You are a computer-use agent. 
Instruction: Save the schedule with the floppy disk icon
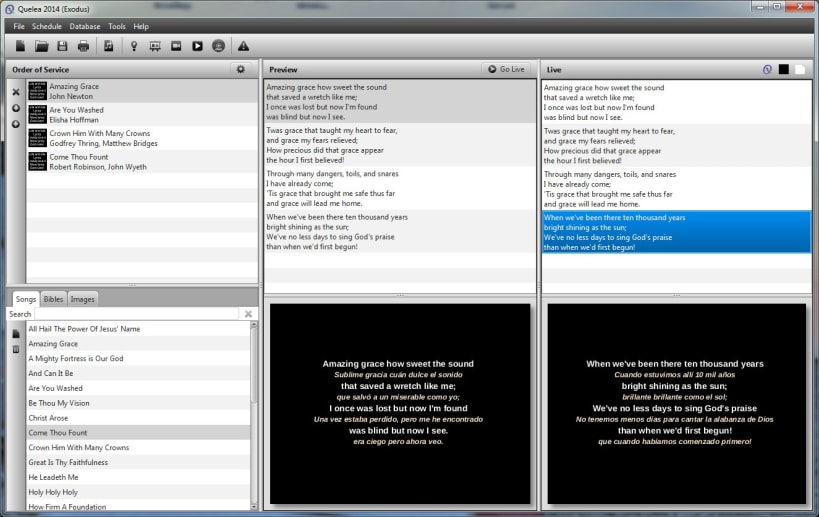(x=62, y=46)
